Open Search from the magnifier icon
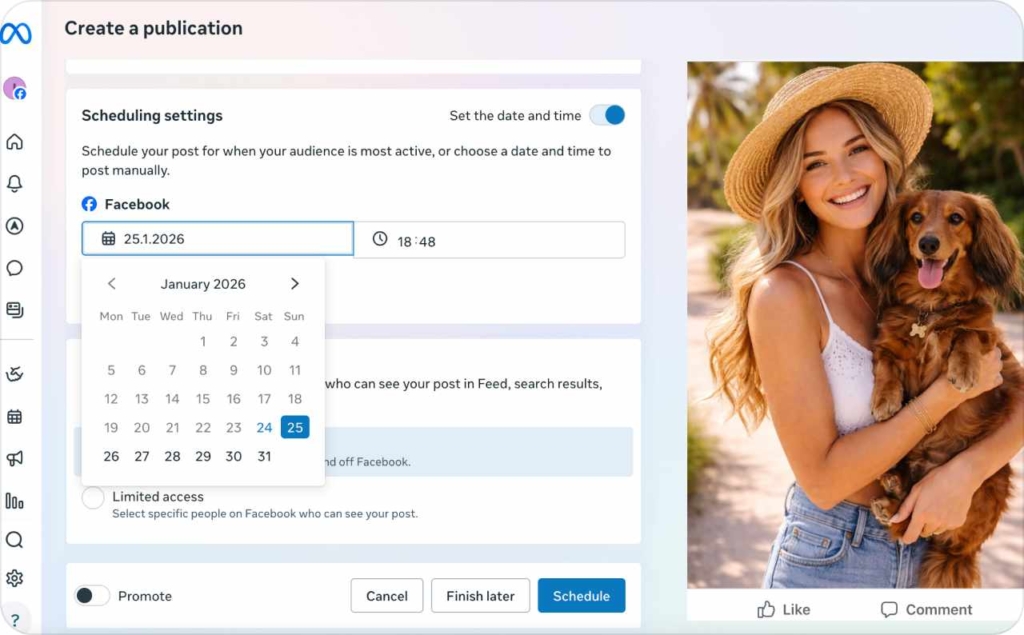Screen dimensions: 1024x635 15,540
